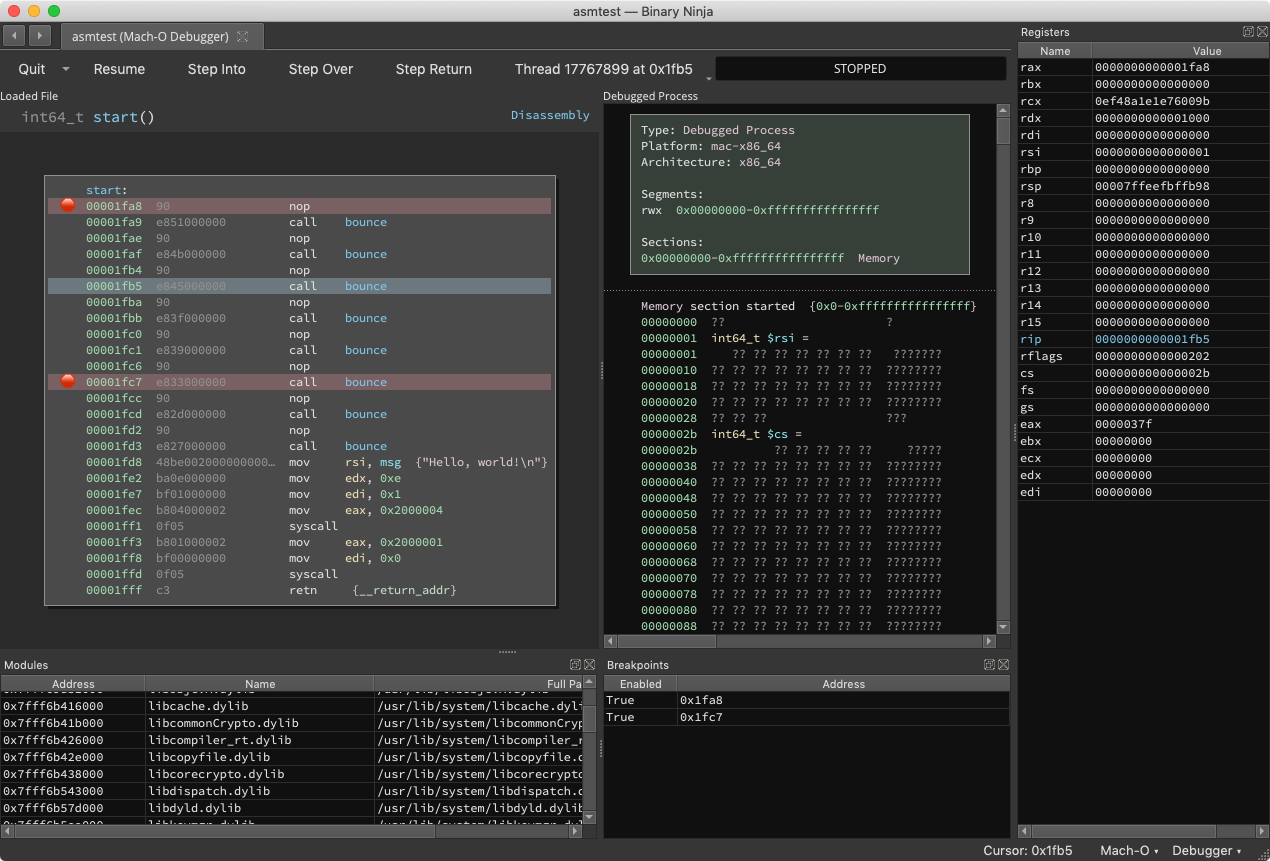Select the rsp register row
This screenshot has width=1270, height=861.
pyautogui.click(x=1143, y=186)
